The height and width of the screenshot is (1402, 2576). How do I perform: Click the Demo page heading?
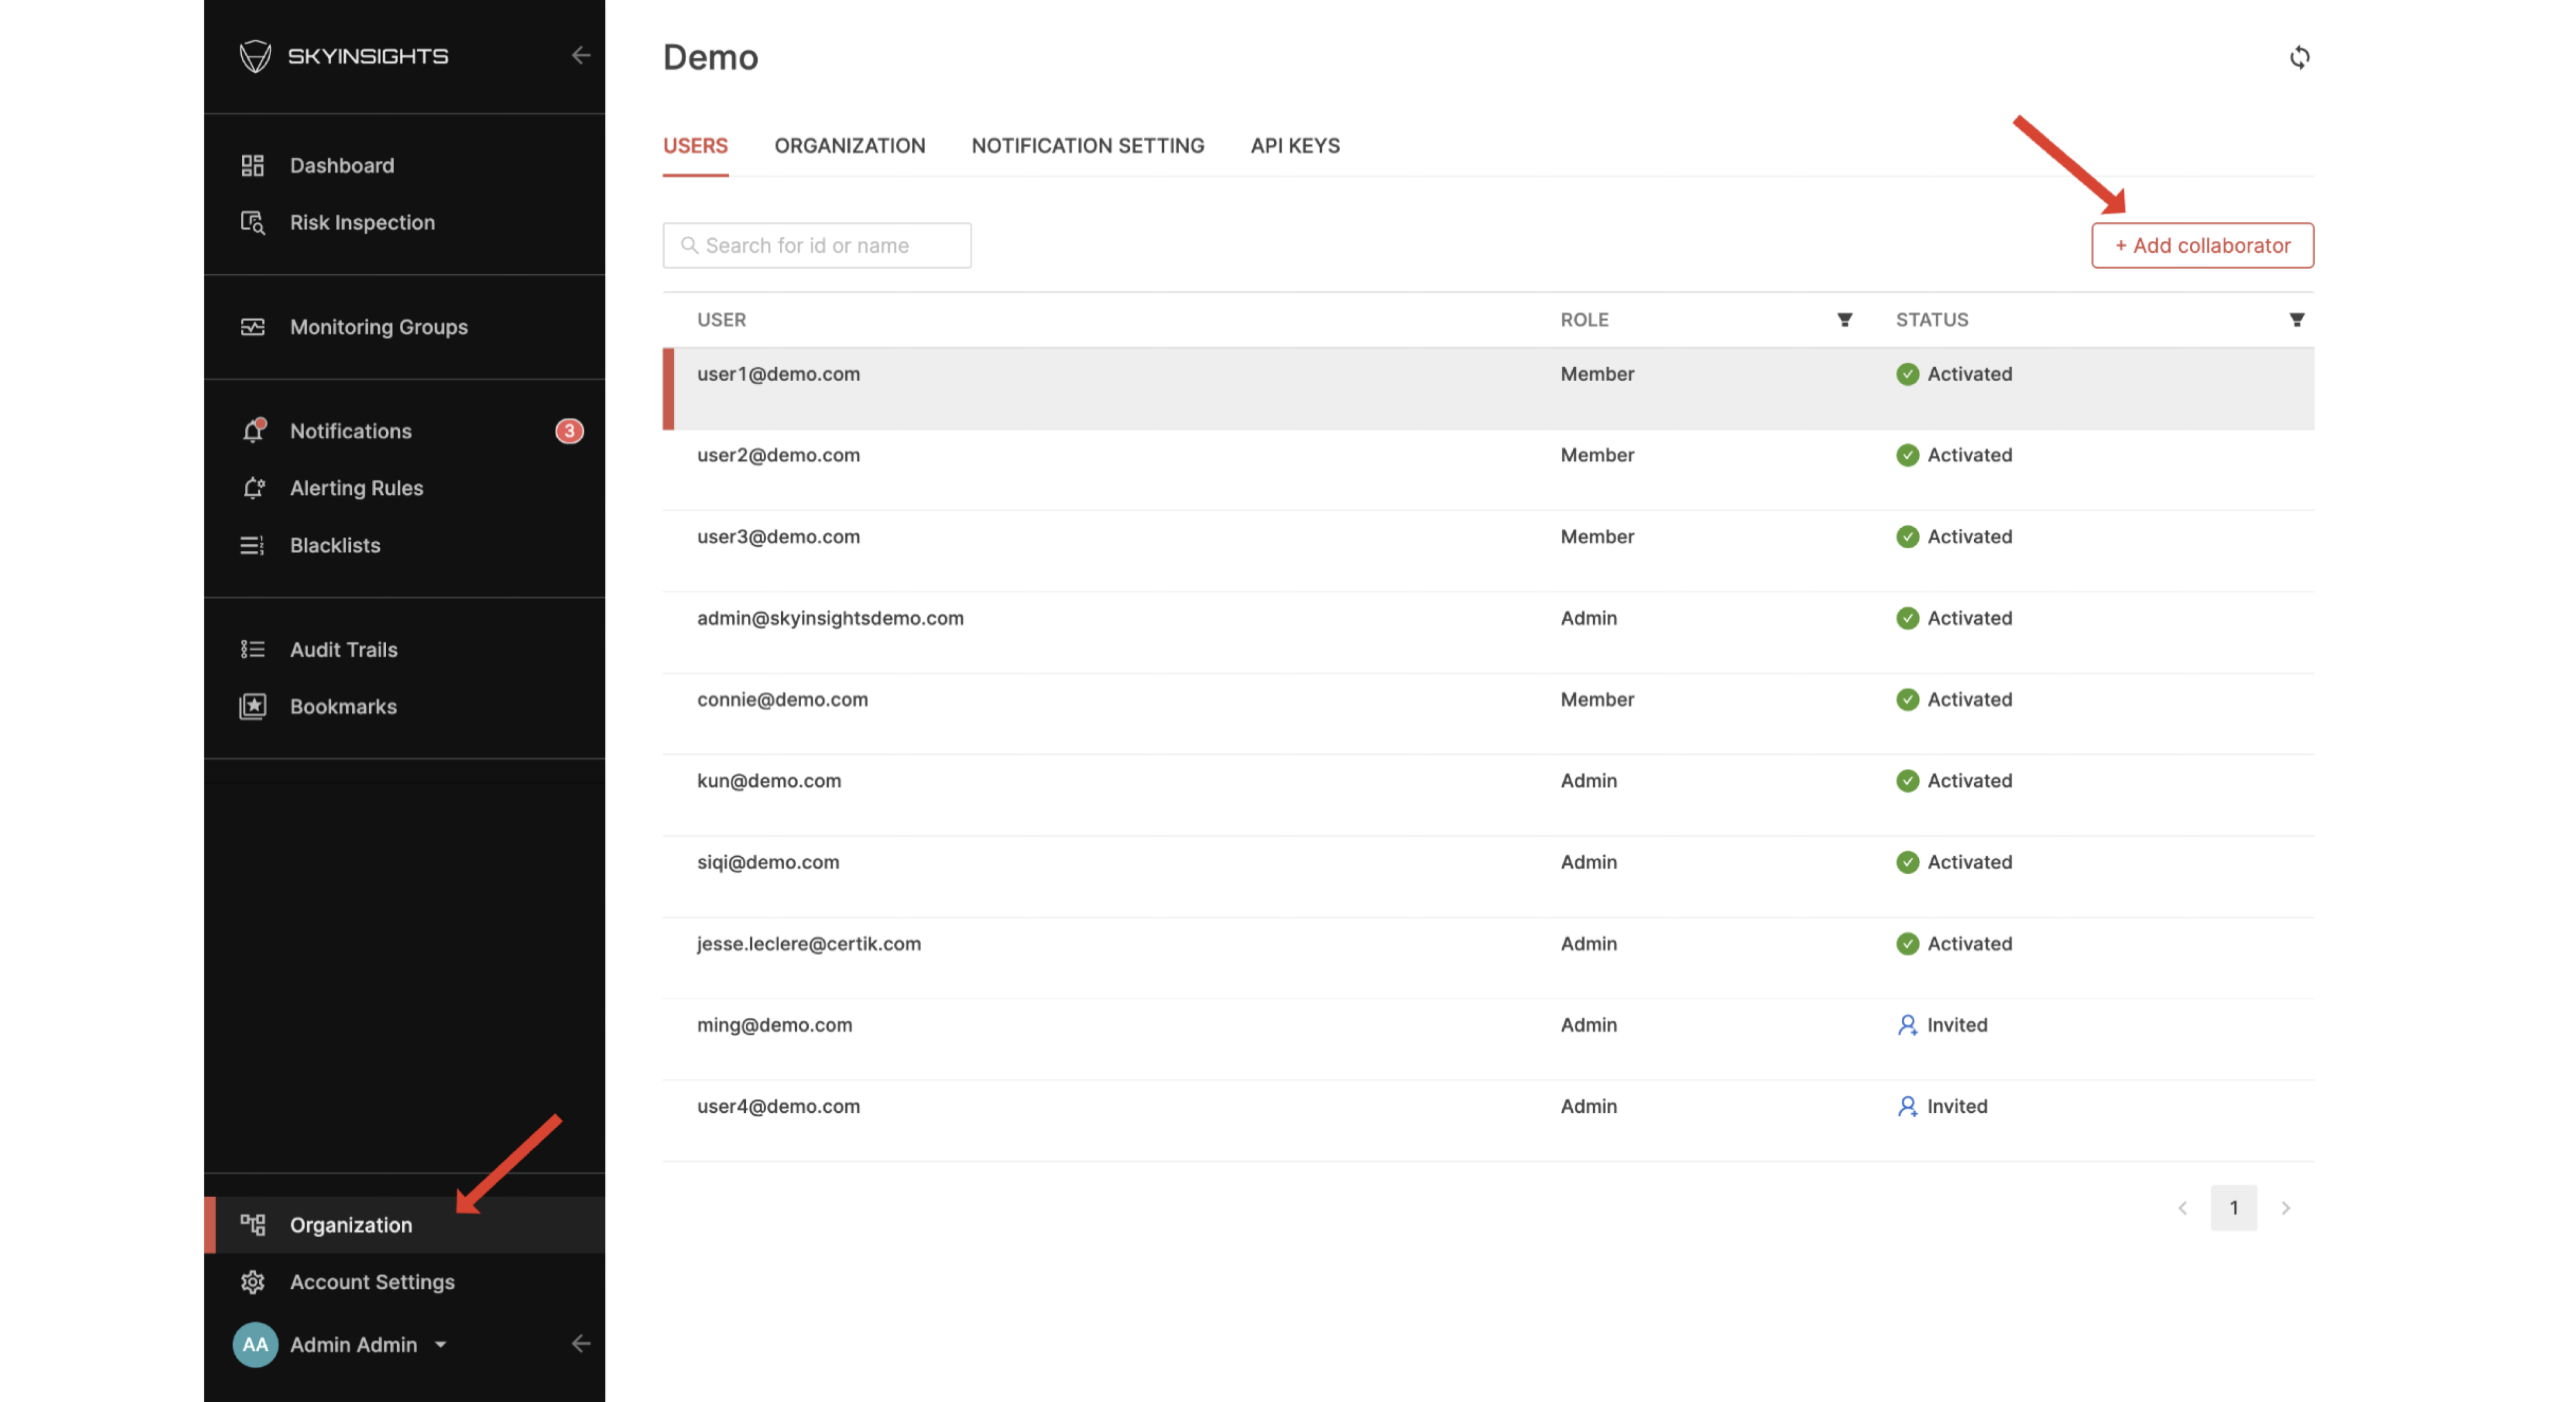coord(710,57)
